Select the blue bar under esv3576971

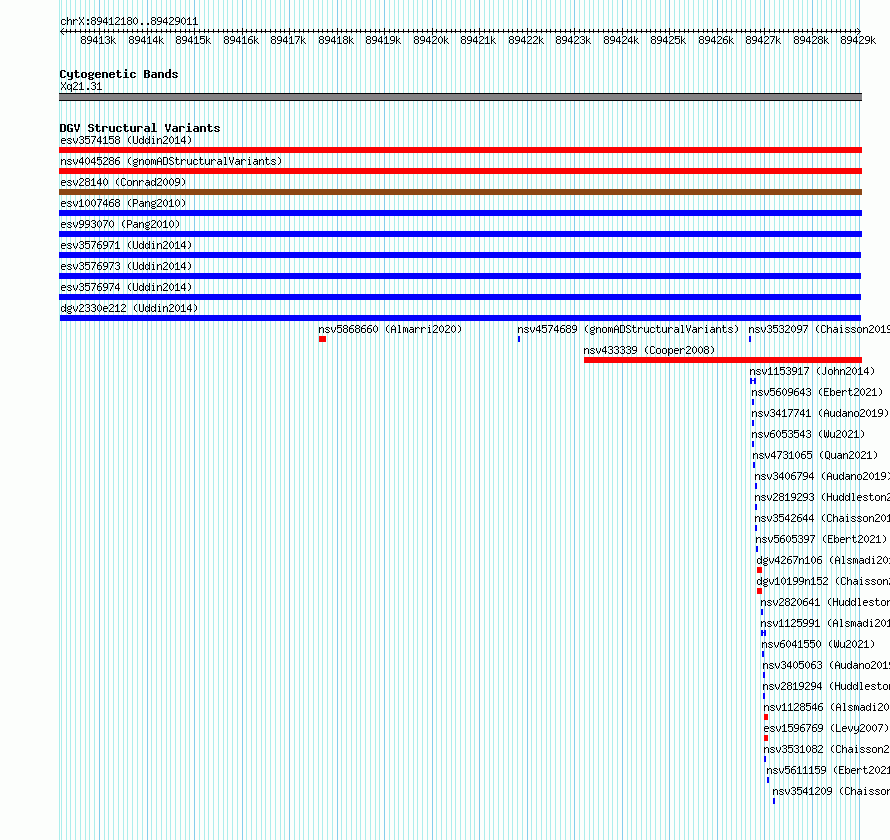[460, 255]
